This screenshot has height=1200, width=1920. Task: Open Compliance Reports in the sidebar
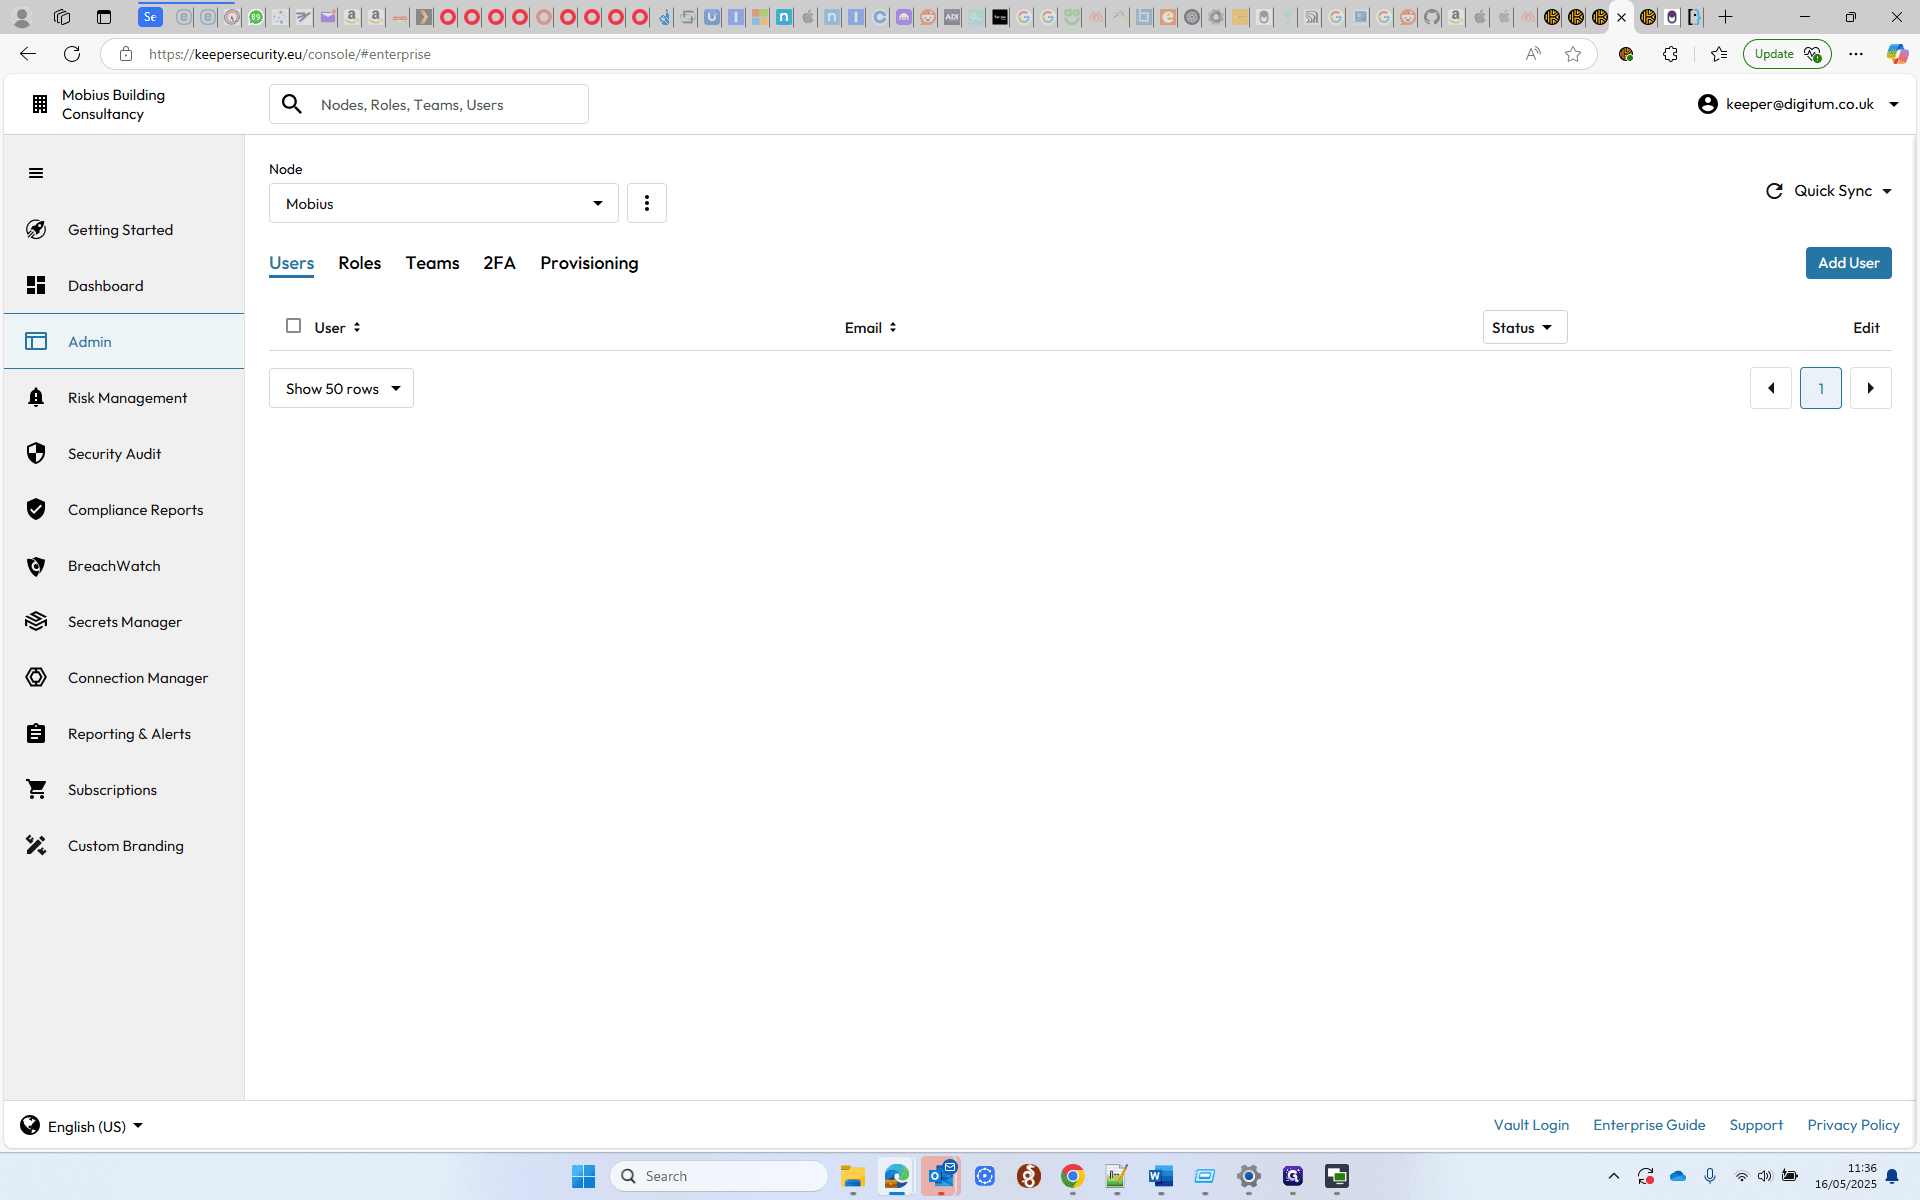click(124, 510)
